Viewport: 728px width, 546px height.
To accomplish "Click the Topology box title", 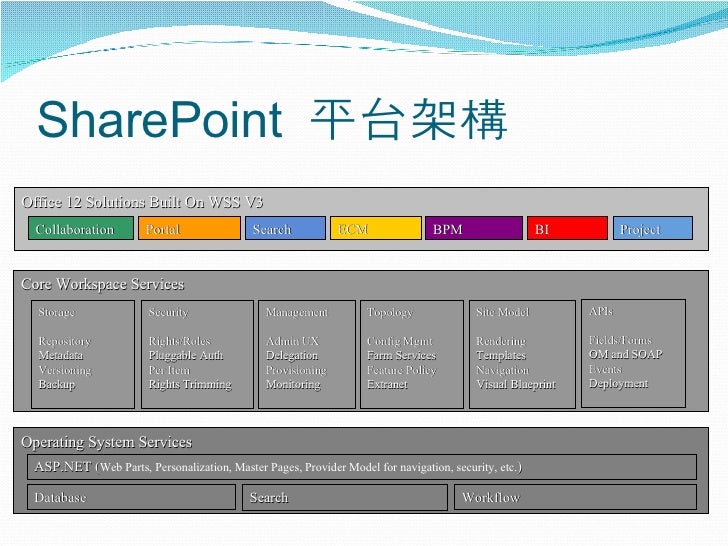I will [x=390, y=312].
